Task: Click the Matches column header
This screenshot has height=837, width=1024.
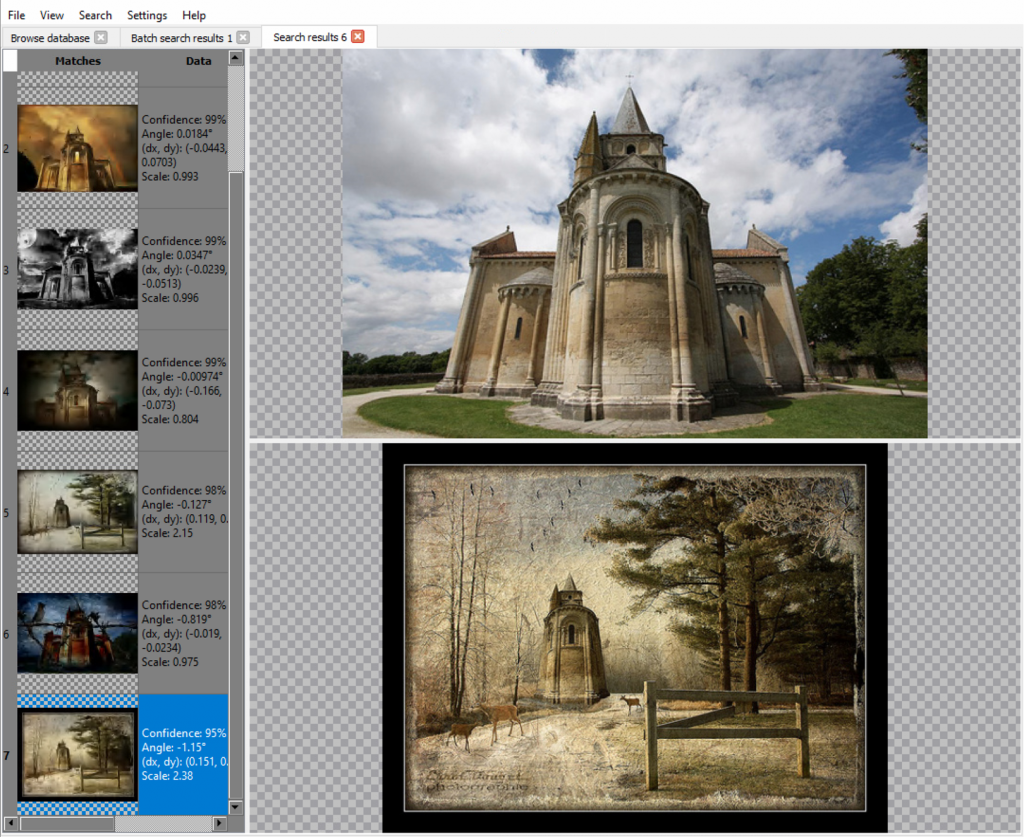Action: coord(78,61)
